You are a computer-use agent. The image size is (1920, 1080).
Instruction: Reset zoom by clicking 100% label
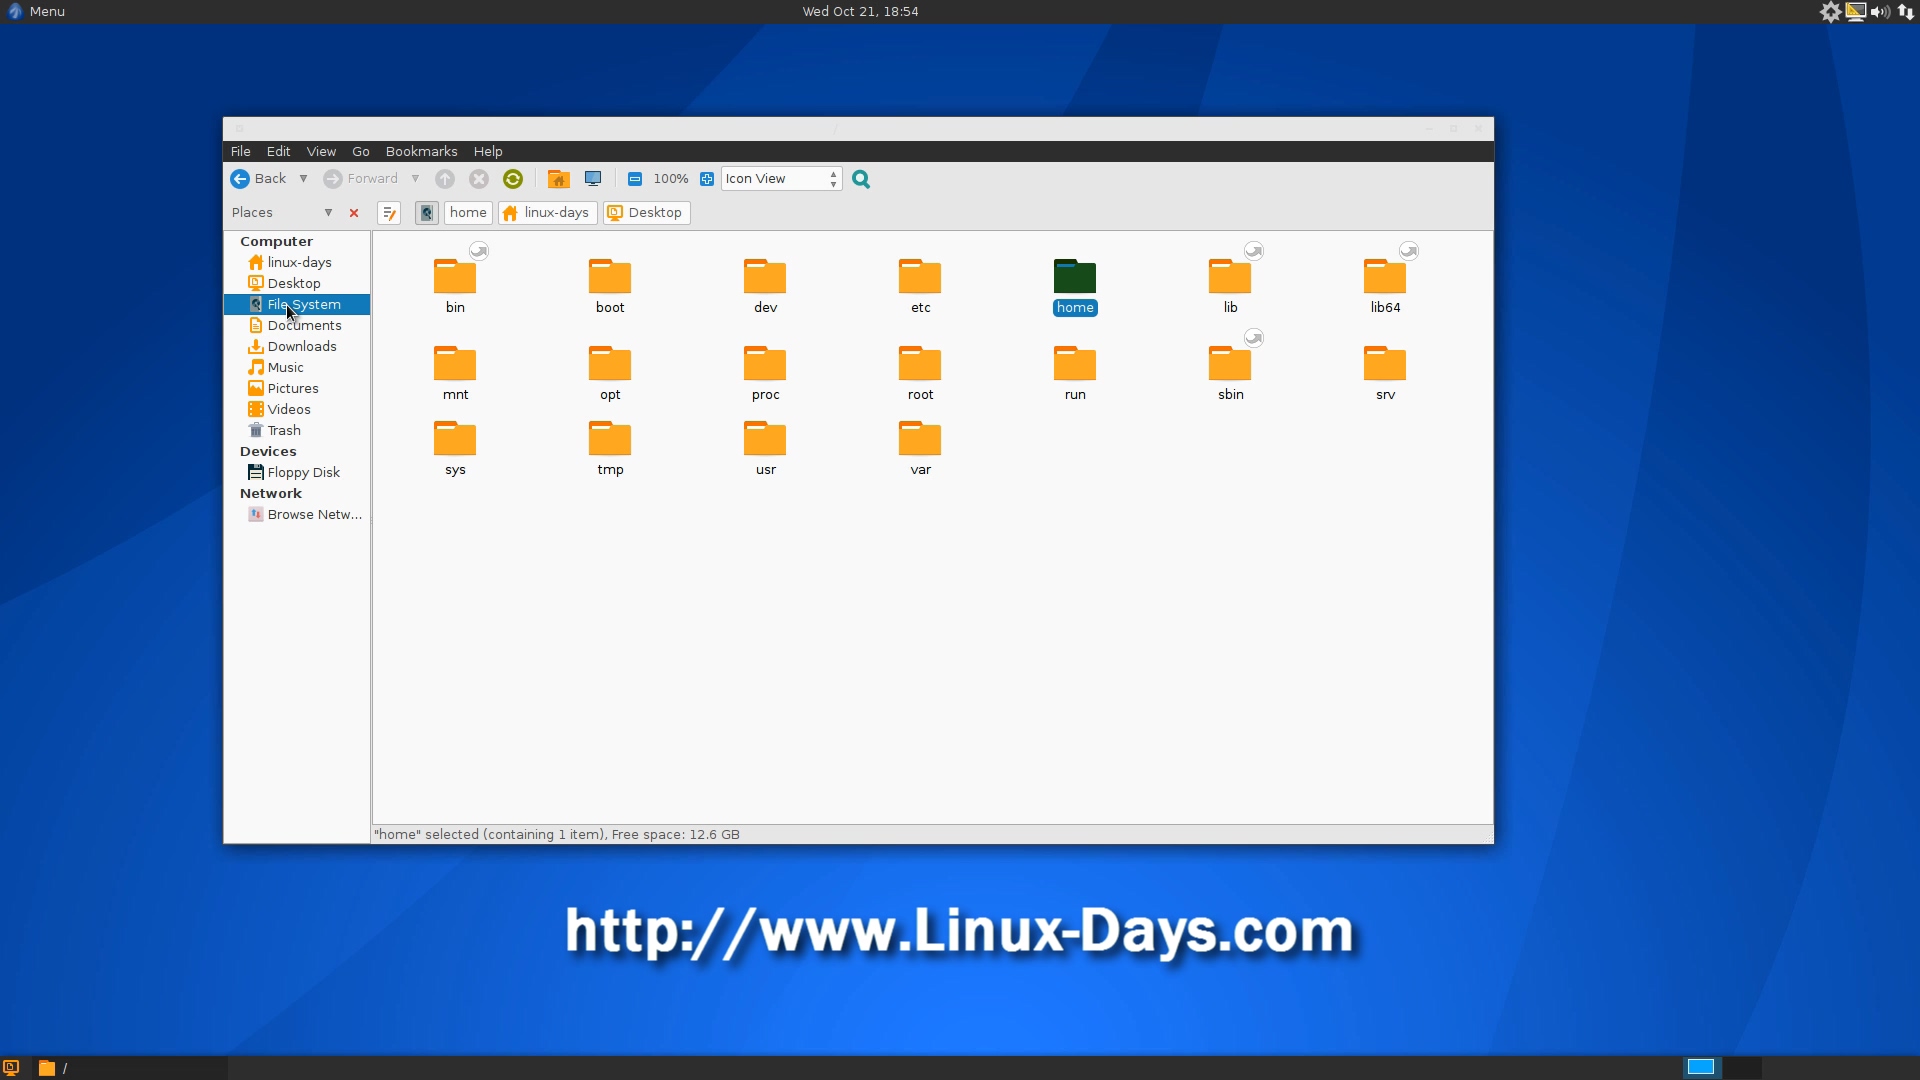point(671,179)
